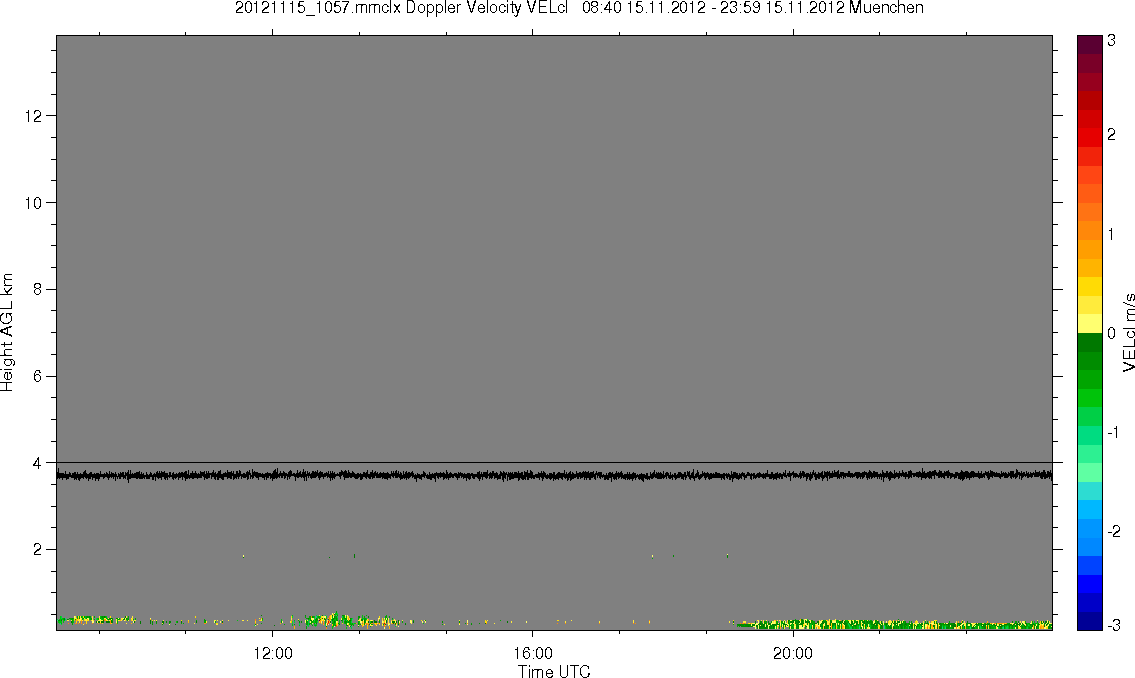Image resolution: width=1135 pixels, height=678 pixels.
Task: Click the height tick label 8
Action: click(37, 289)
